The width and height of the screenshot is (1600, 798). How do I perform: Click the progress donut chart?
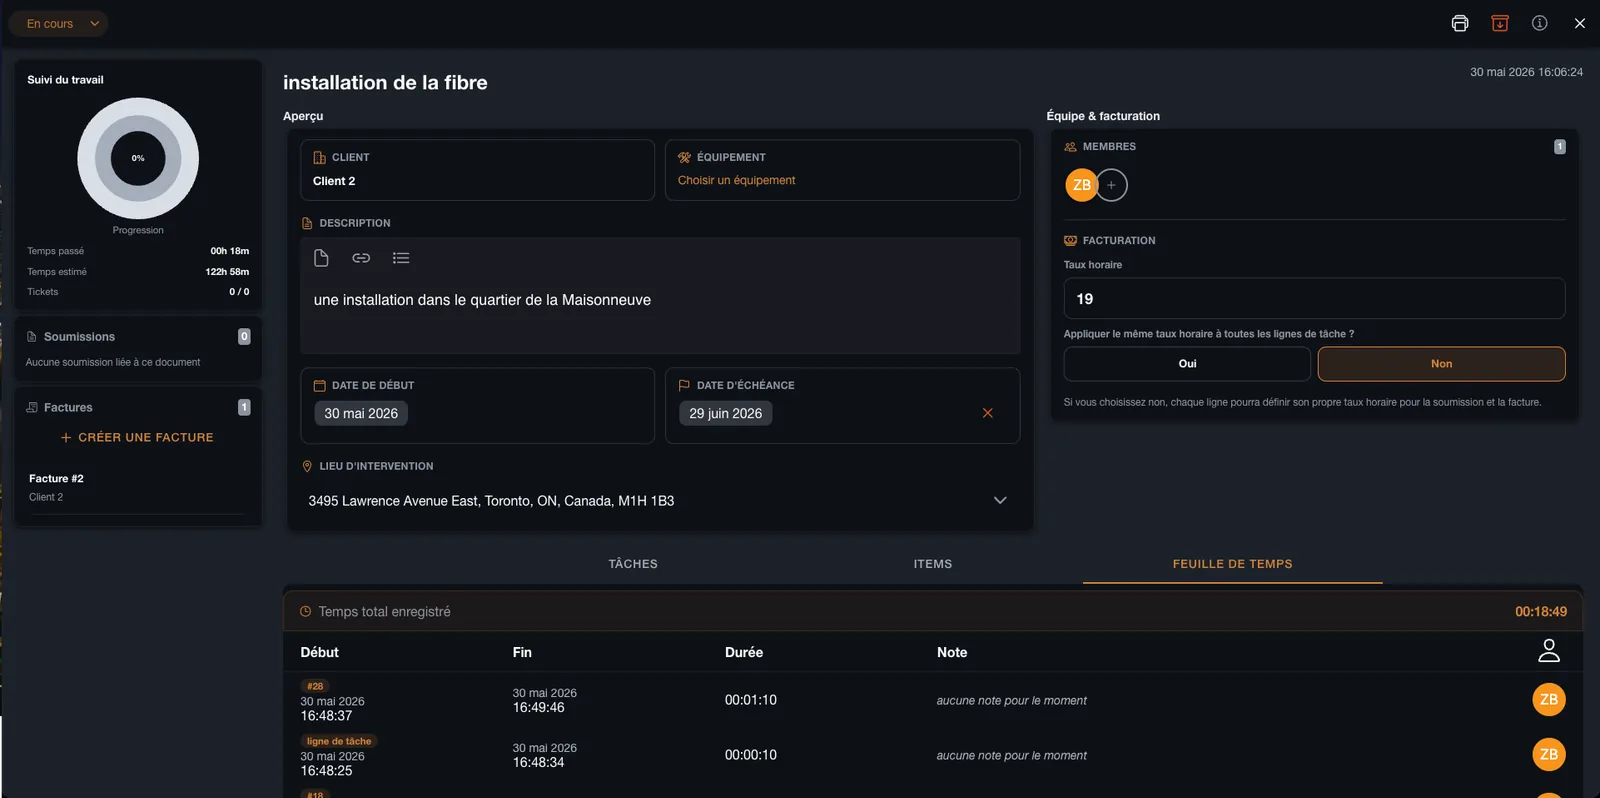click(x=138, y=158)
